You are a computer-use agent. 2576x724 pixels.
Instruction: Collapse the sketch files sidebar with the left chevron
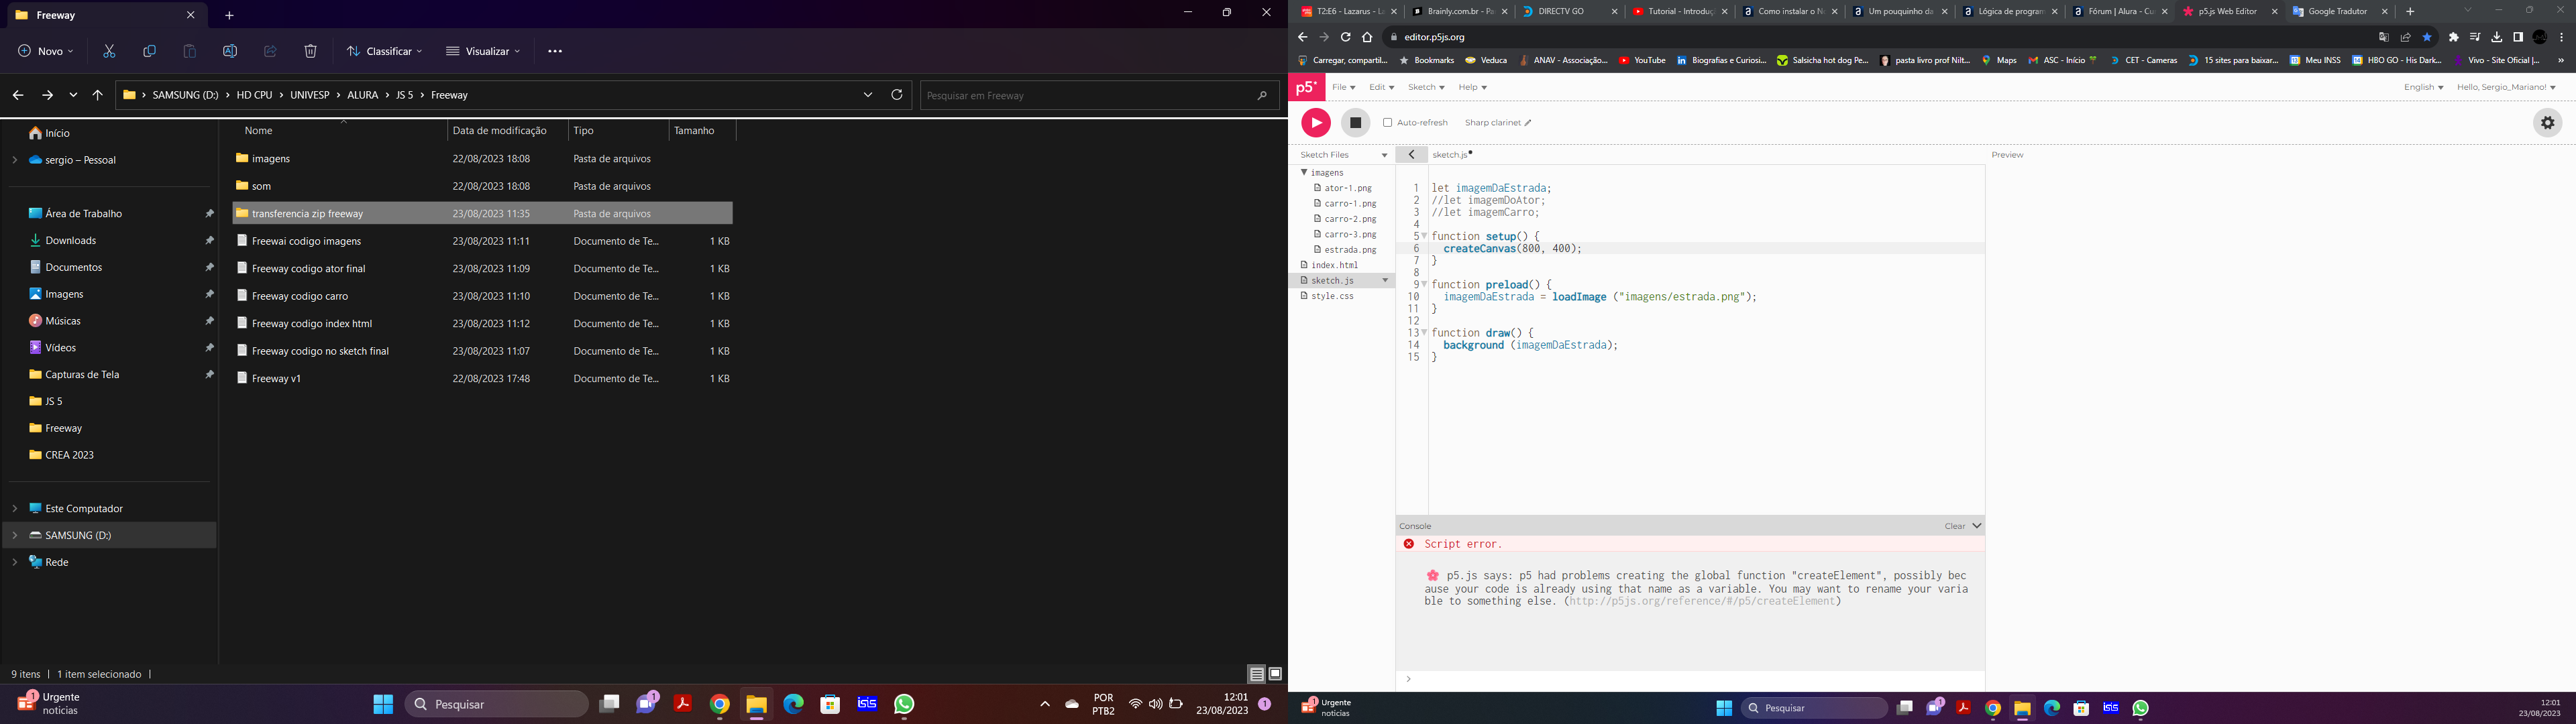pyautogui.click(x=1411, y=155)
